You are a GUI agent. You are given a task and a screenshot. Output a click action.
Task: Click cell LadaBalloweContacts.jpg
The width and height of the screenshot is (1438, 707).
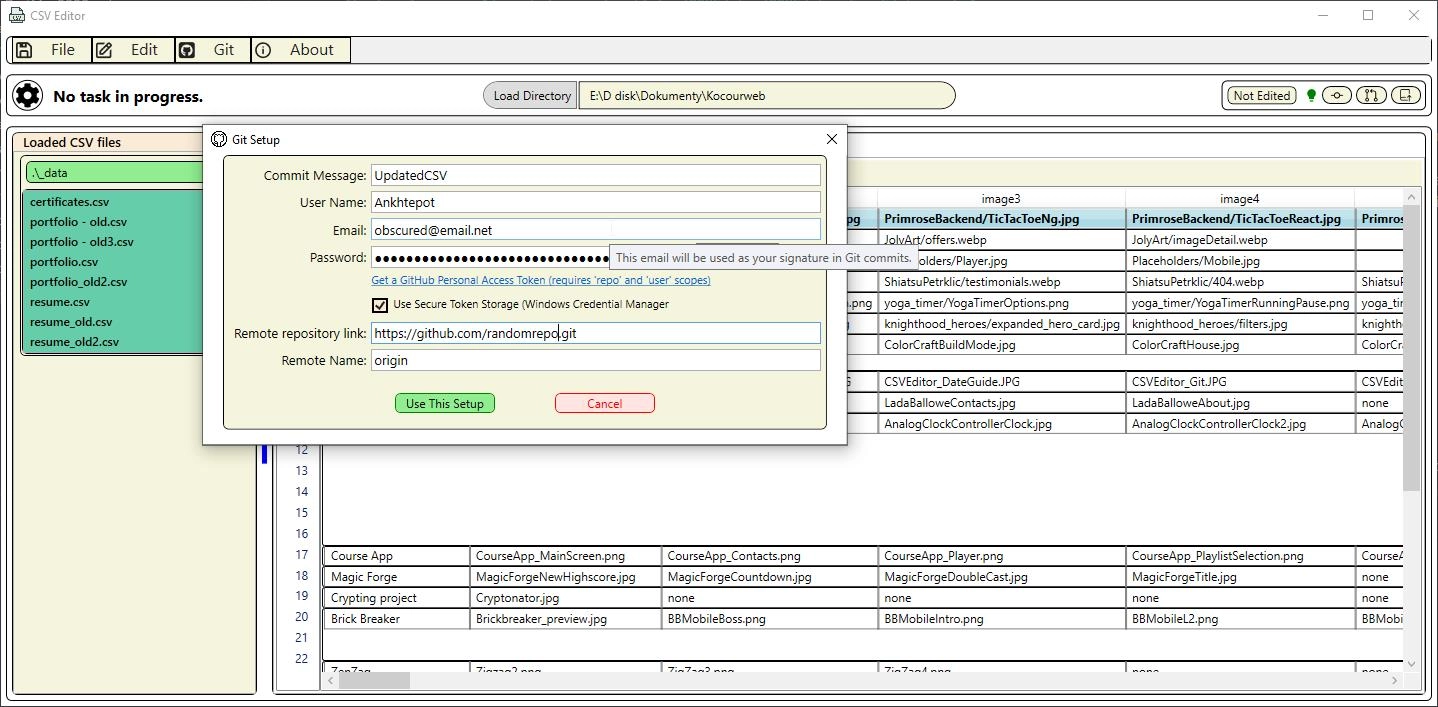[1002, 403]
